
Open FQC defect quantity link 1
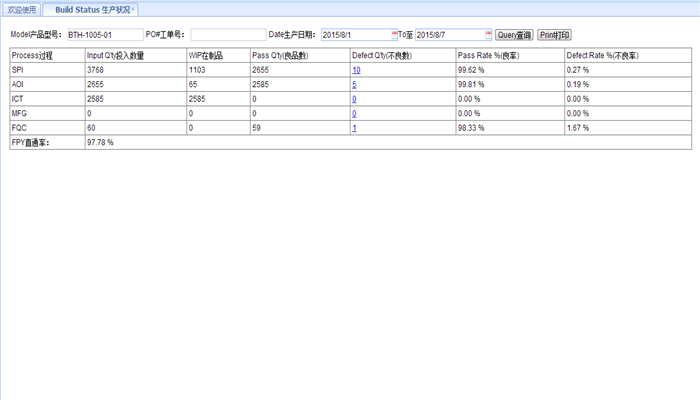point(354,128)
